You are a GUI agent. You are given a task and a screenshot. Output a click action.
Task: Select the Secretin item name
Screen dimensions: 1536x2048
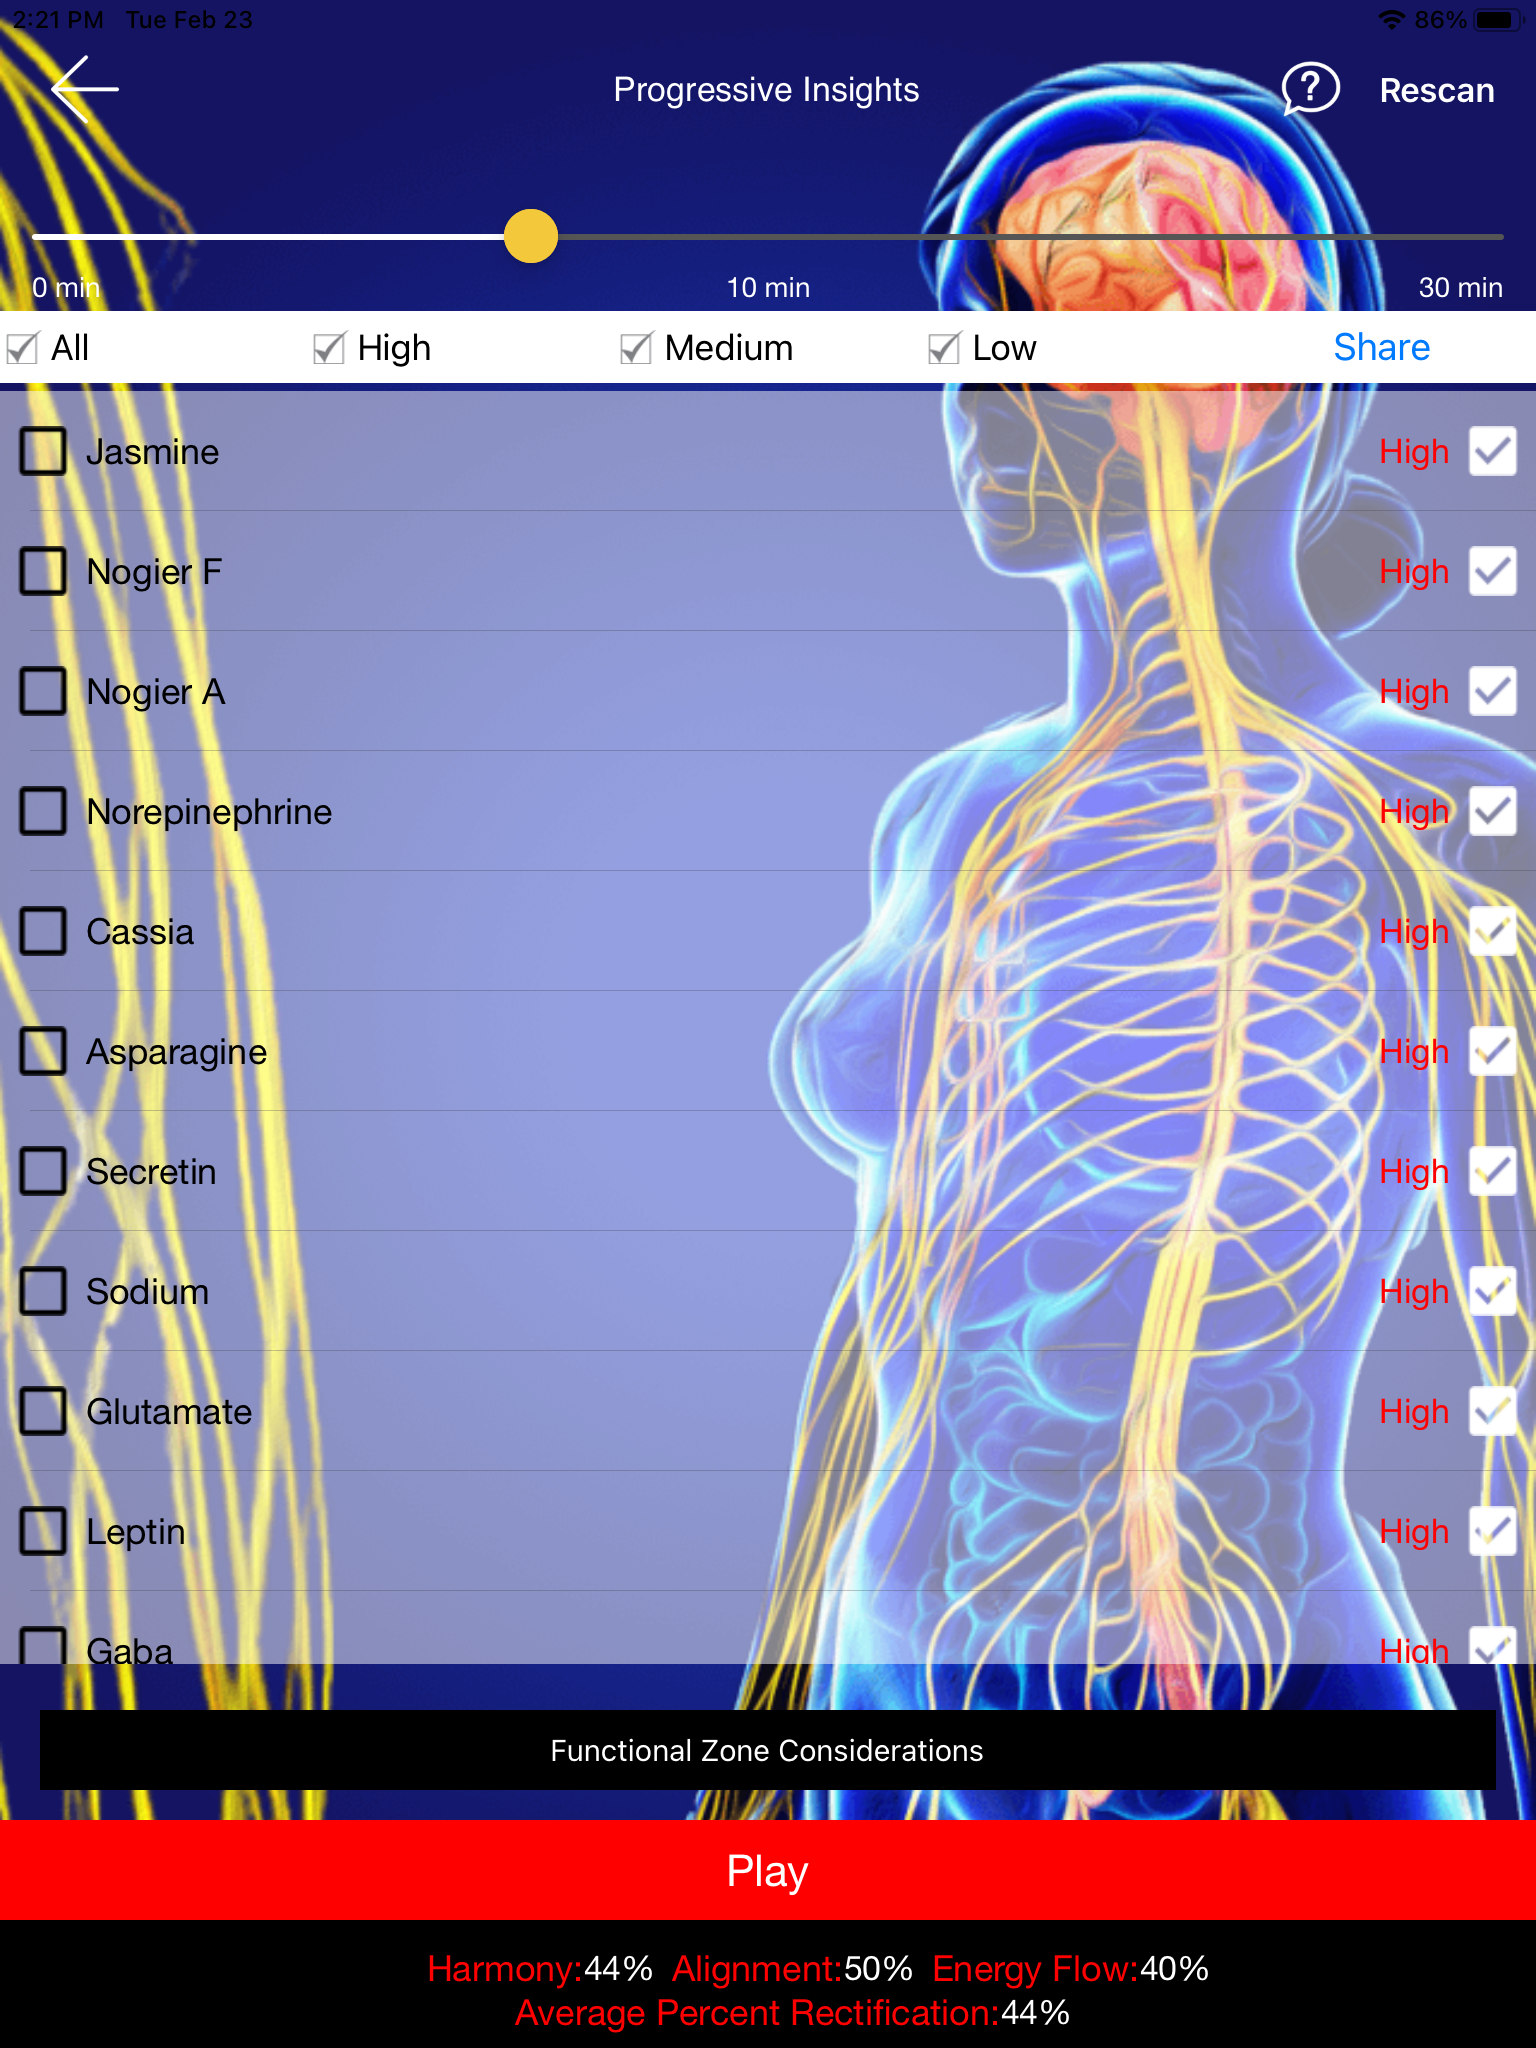tap(151, 1172)
